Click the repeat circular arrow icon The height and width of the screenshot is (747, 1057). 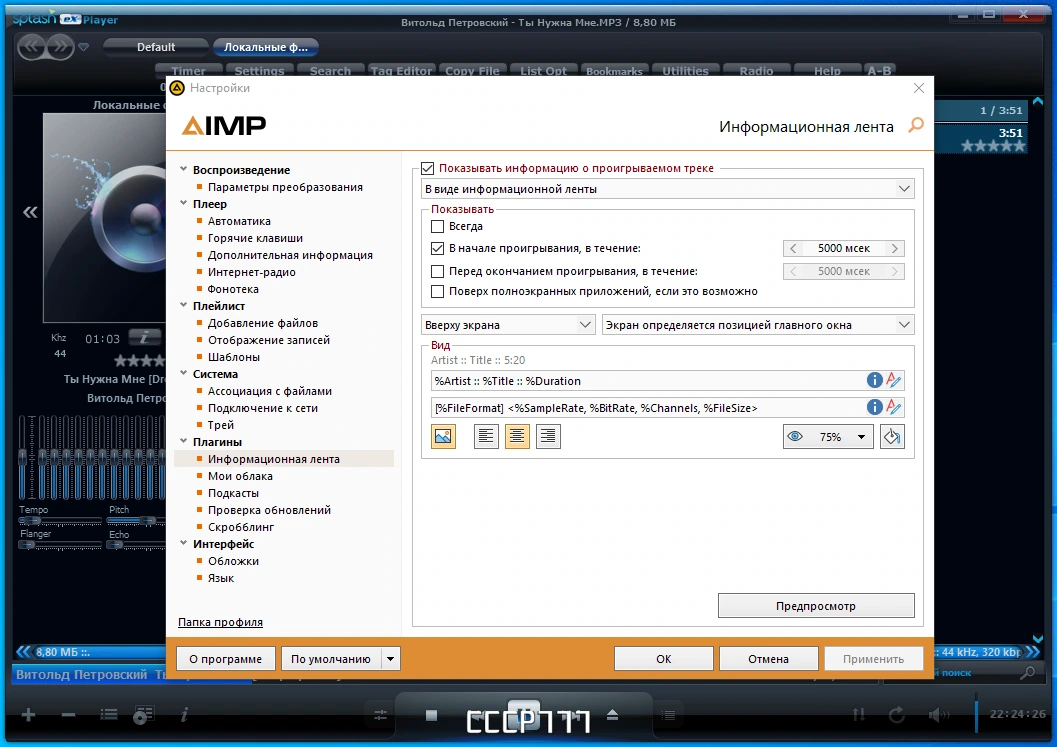tap(897, 715)
